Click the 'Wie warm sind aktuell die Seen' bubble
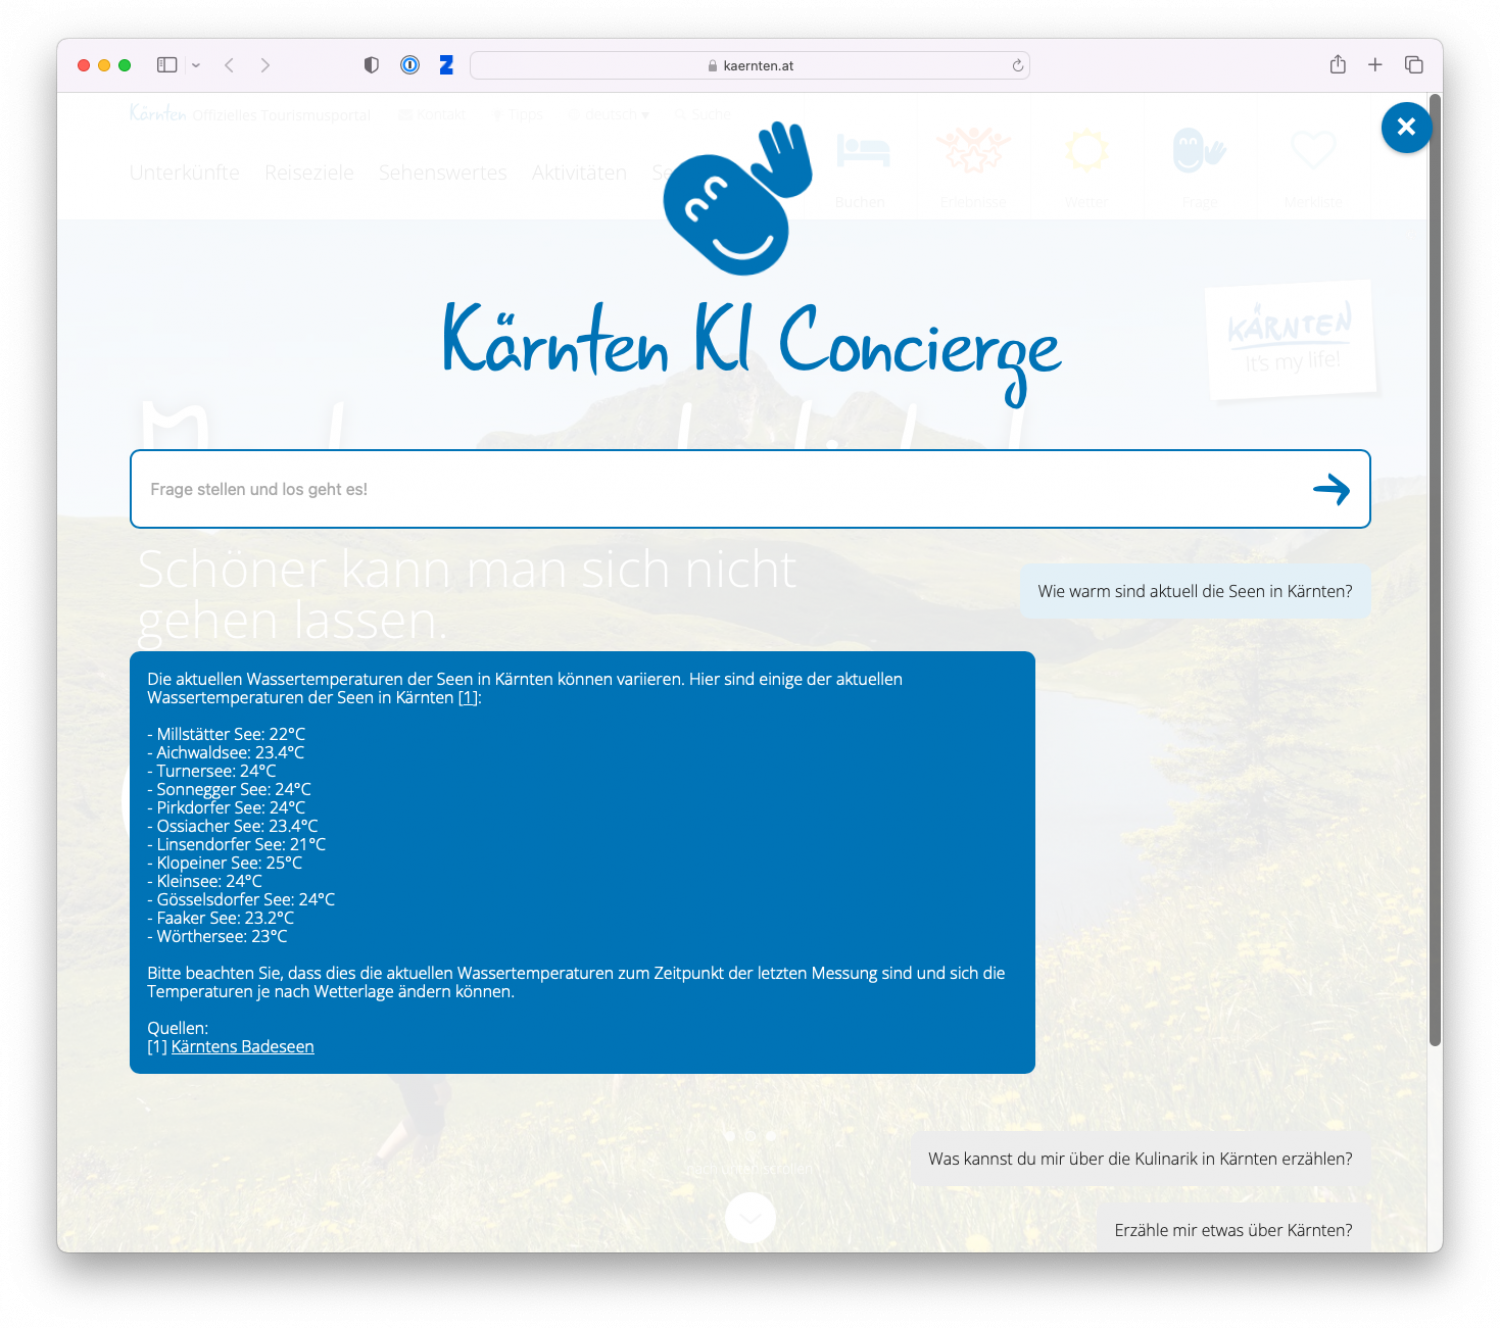Image resolution: width=1500 pixels, height=1328 pixels. 1195,591
